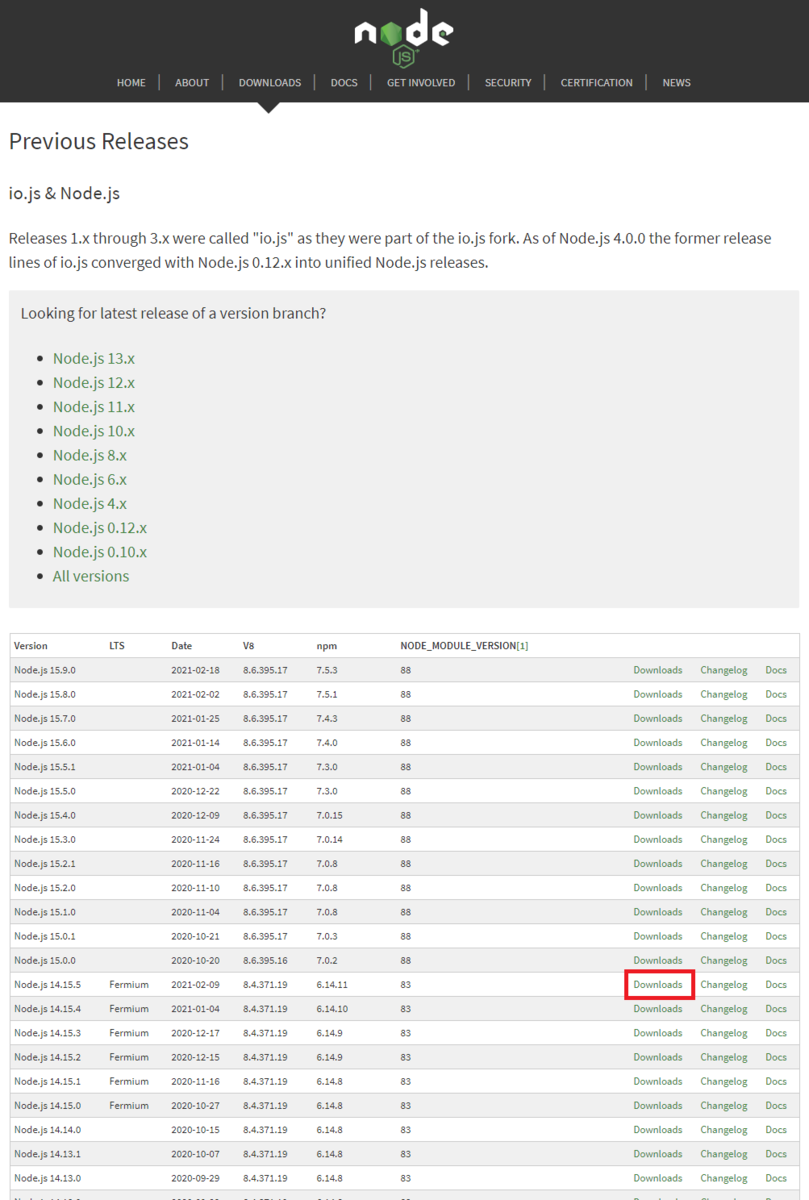Click Downloads for Node.js 15.5.1
The height and width of the screenshot is (1200, 809).
pos(658,767)
